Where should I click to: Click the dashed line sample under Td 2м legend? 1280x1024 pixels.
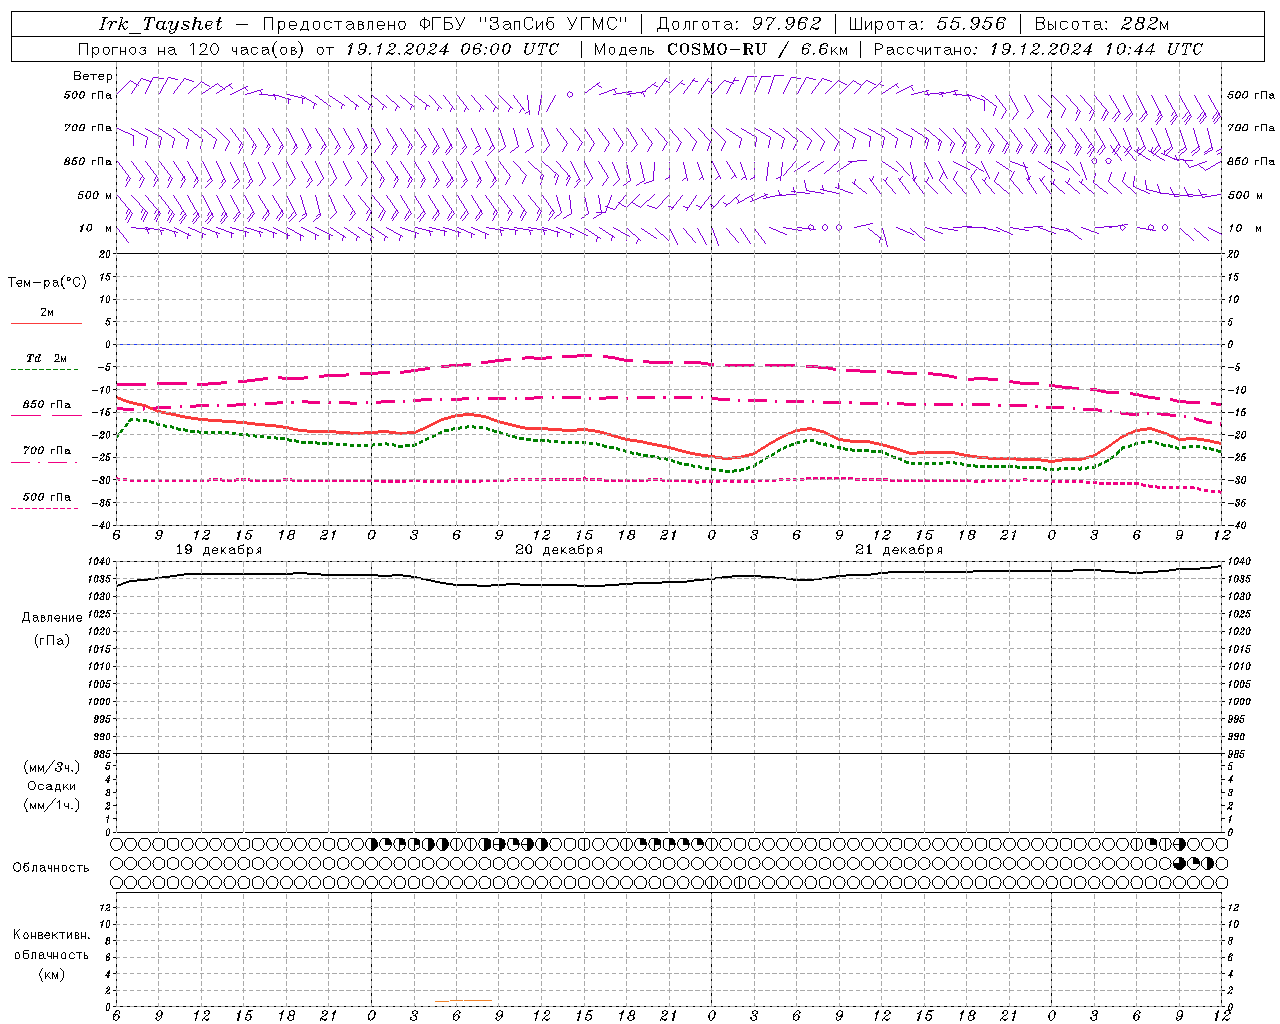coord(45,370)
